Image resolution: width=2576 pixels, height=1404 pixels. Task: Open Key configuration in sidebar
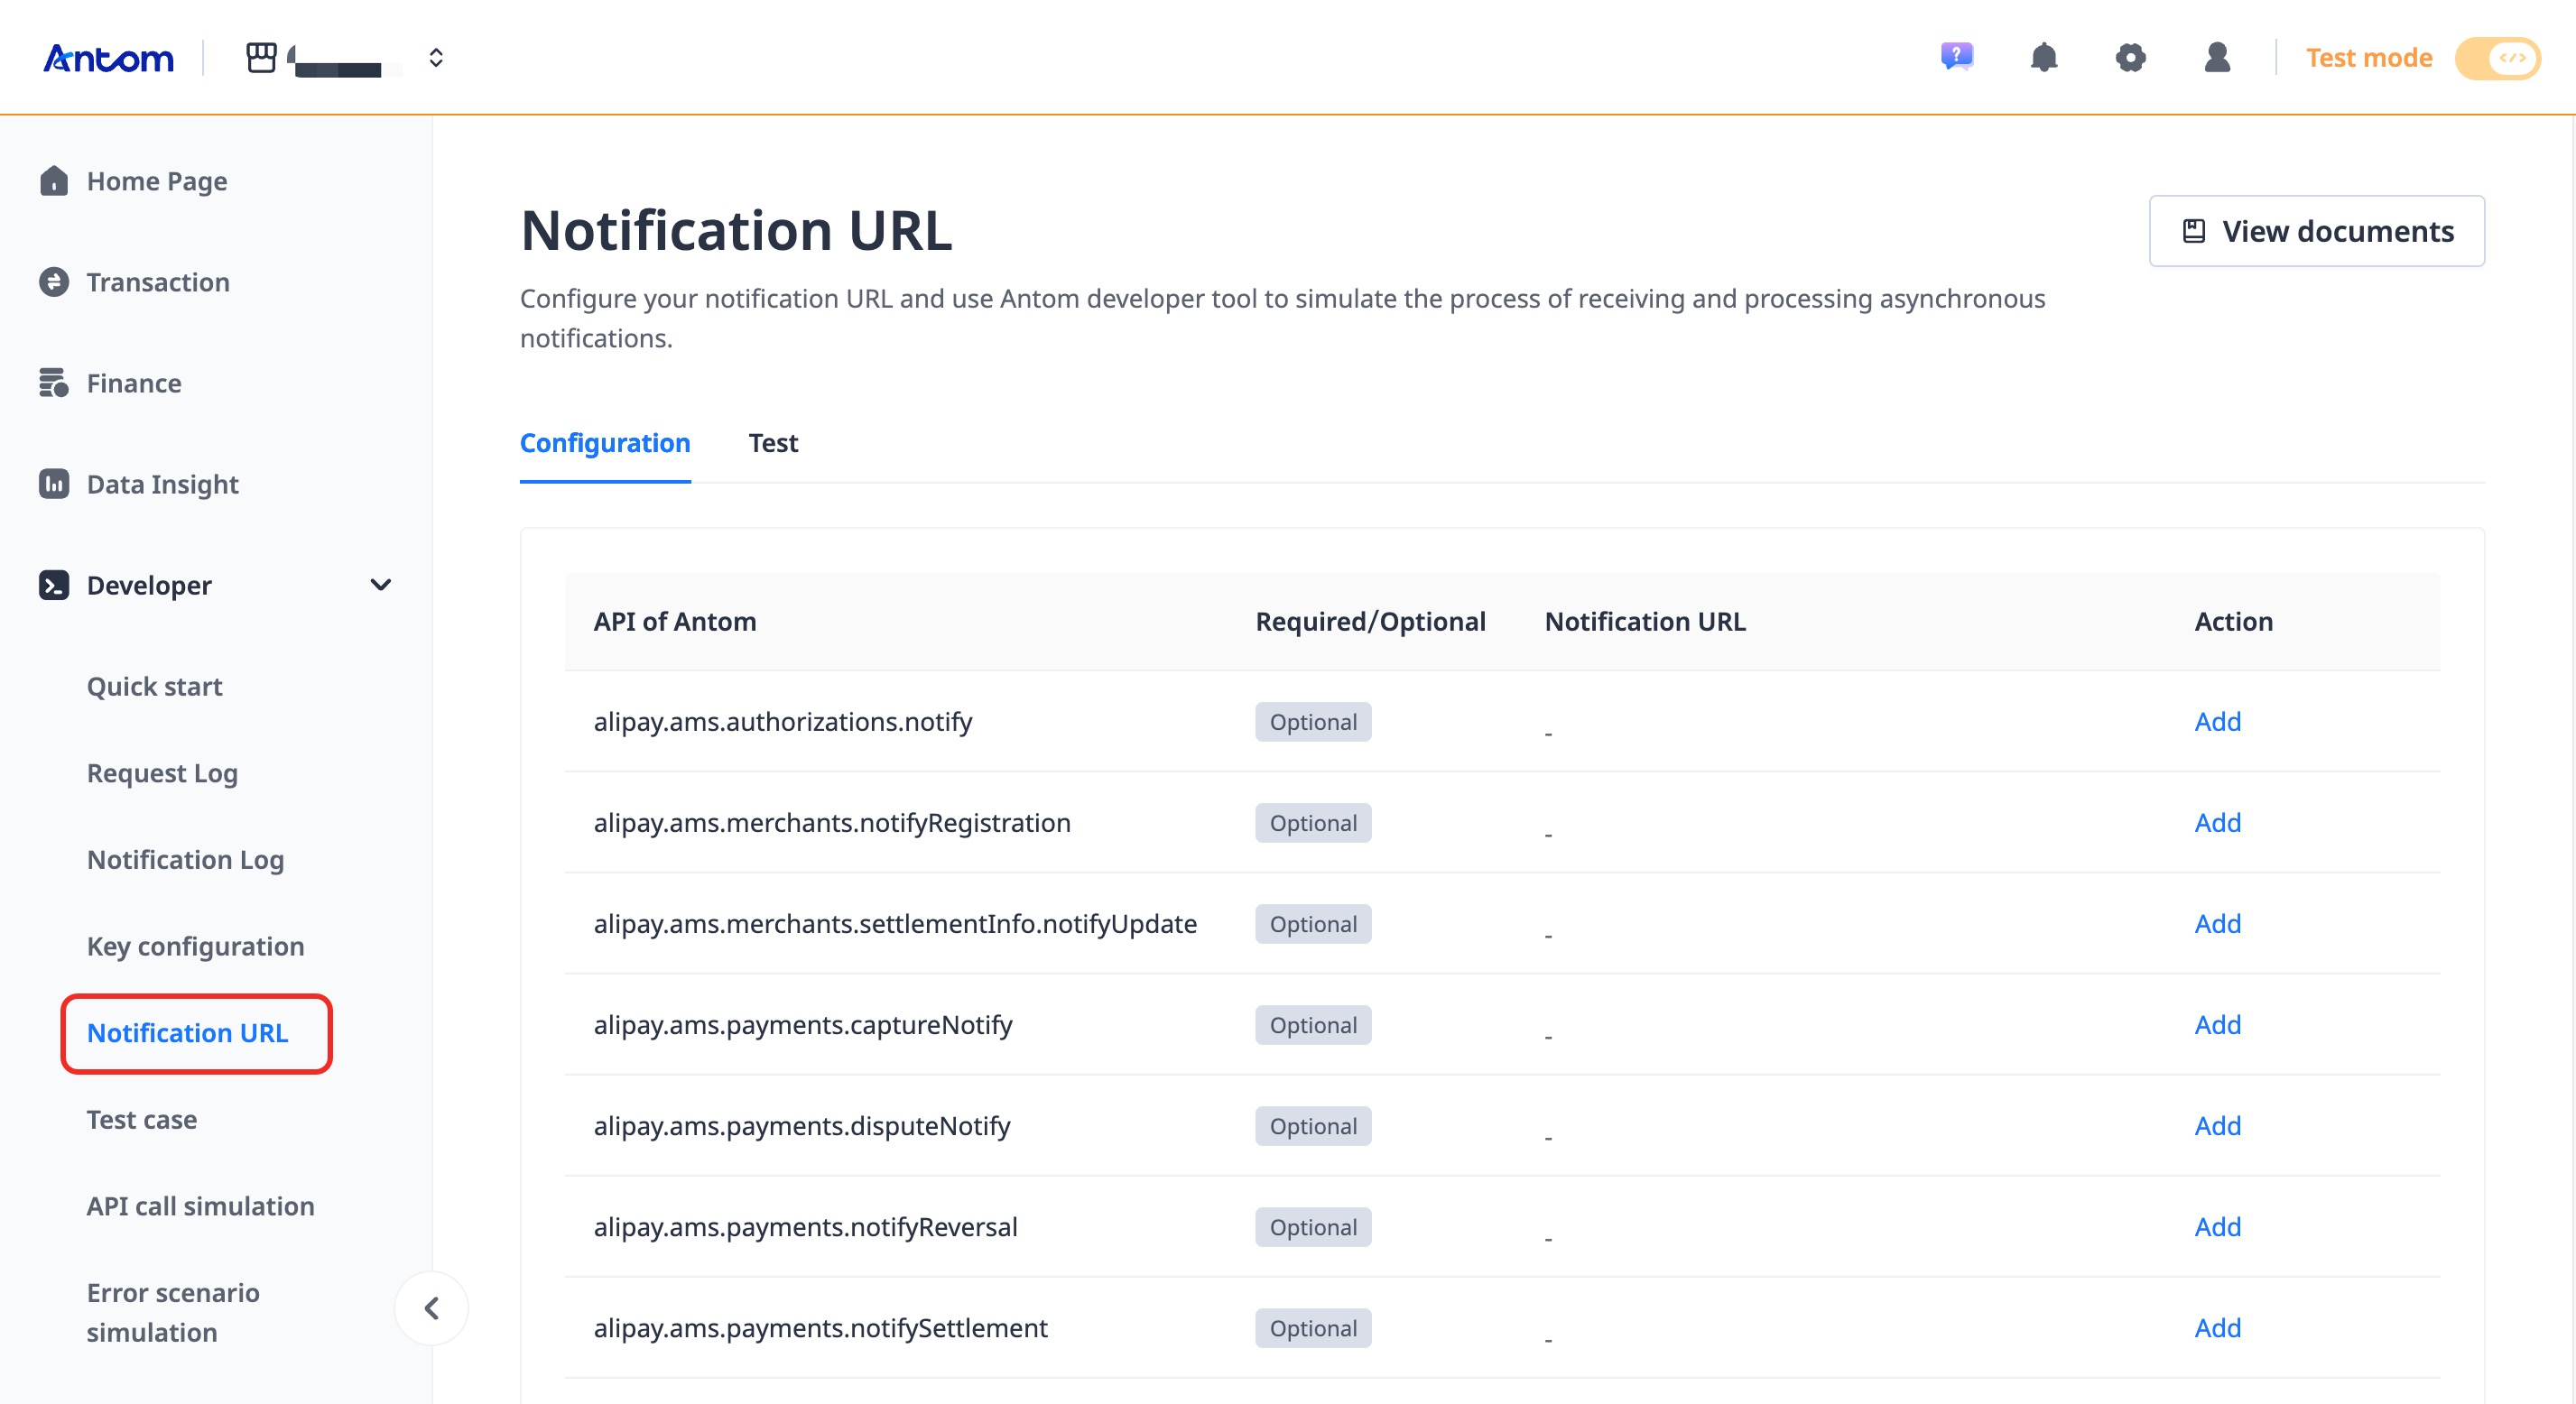point(195,946)
